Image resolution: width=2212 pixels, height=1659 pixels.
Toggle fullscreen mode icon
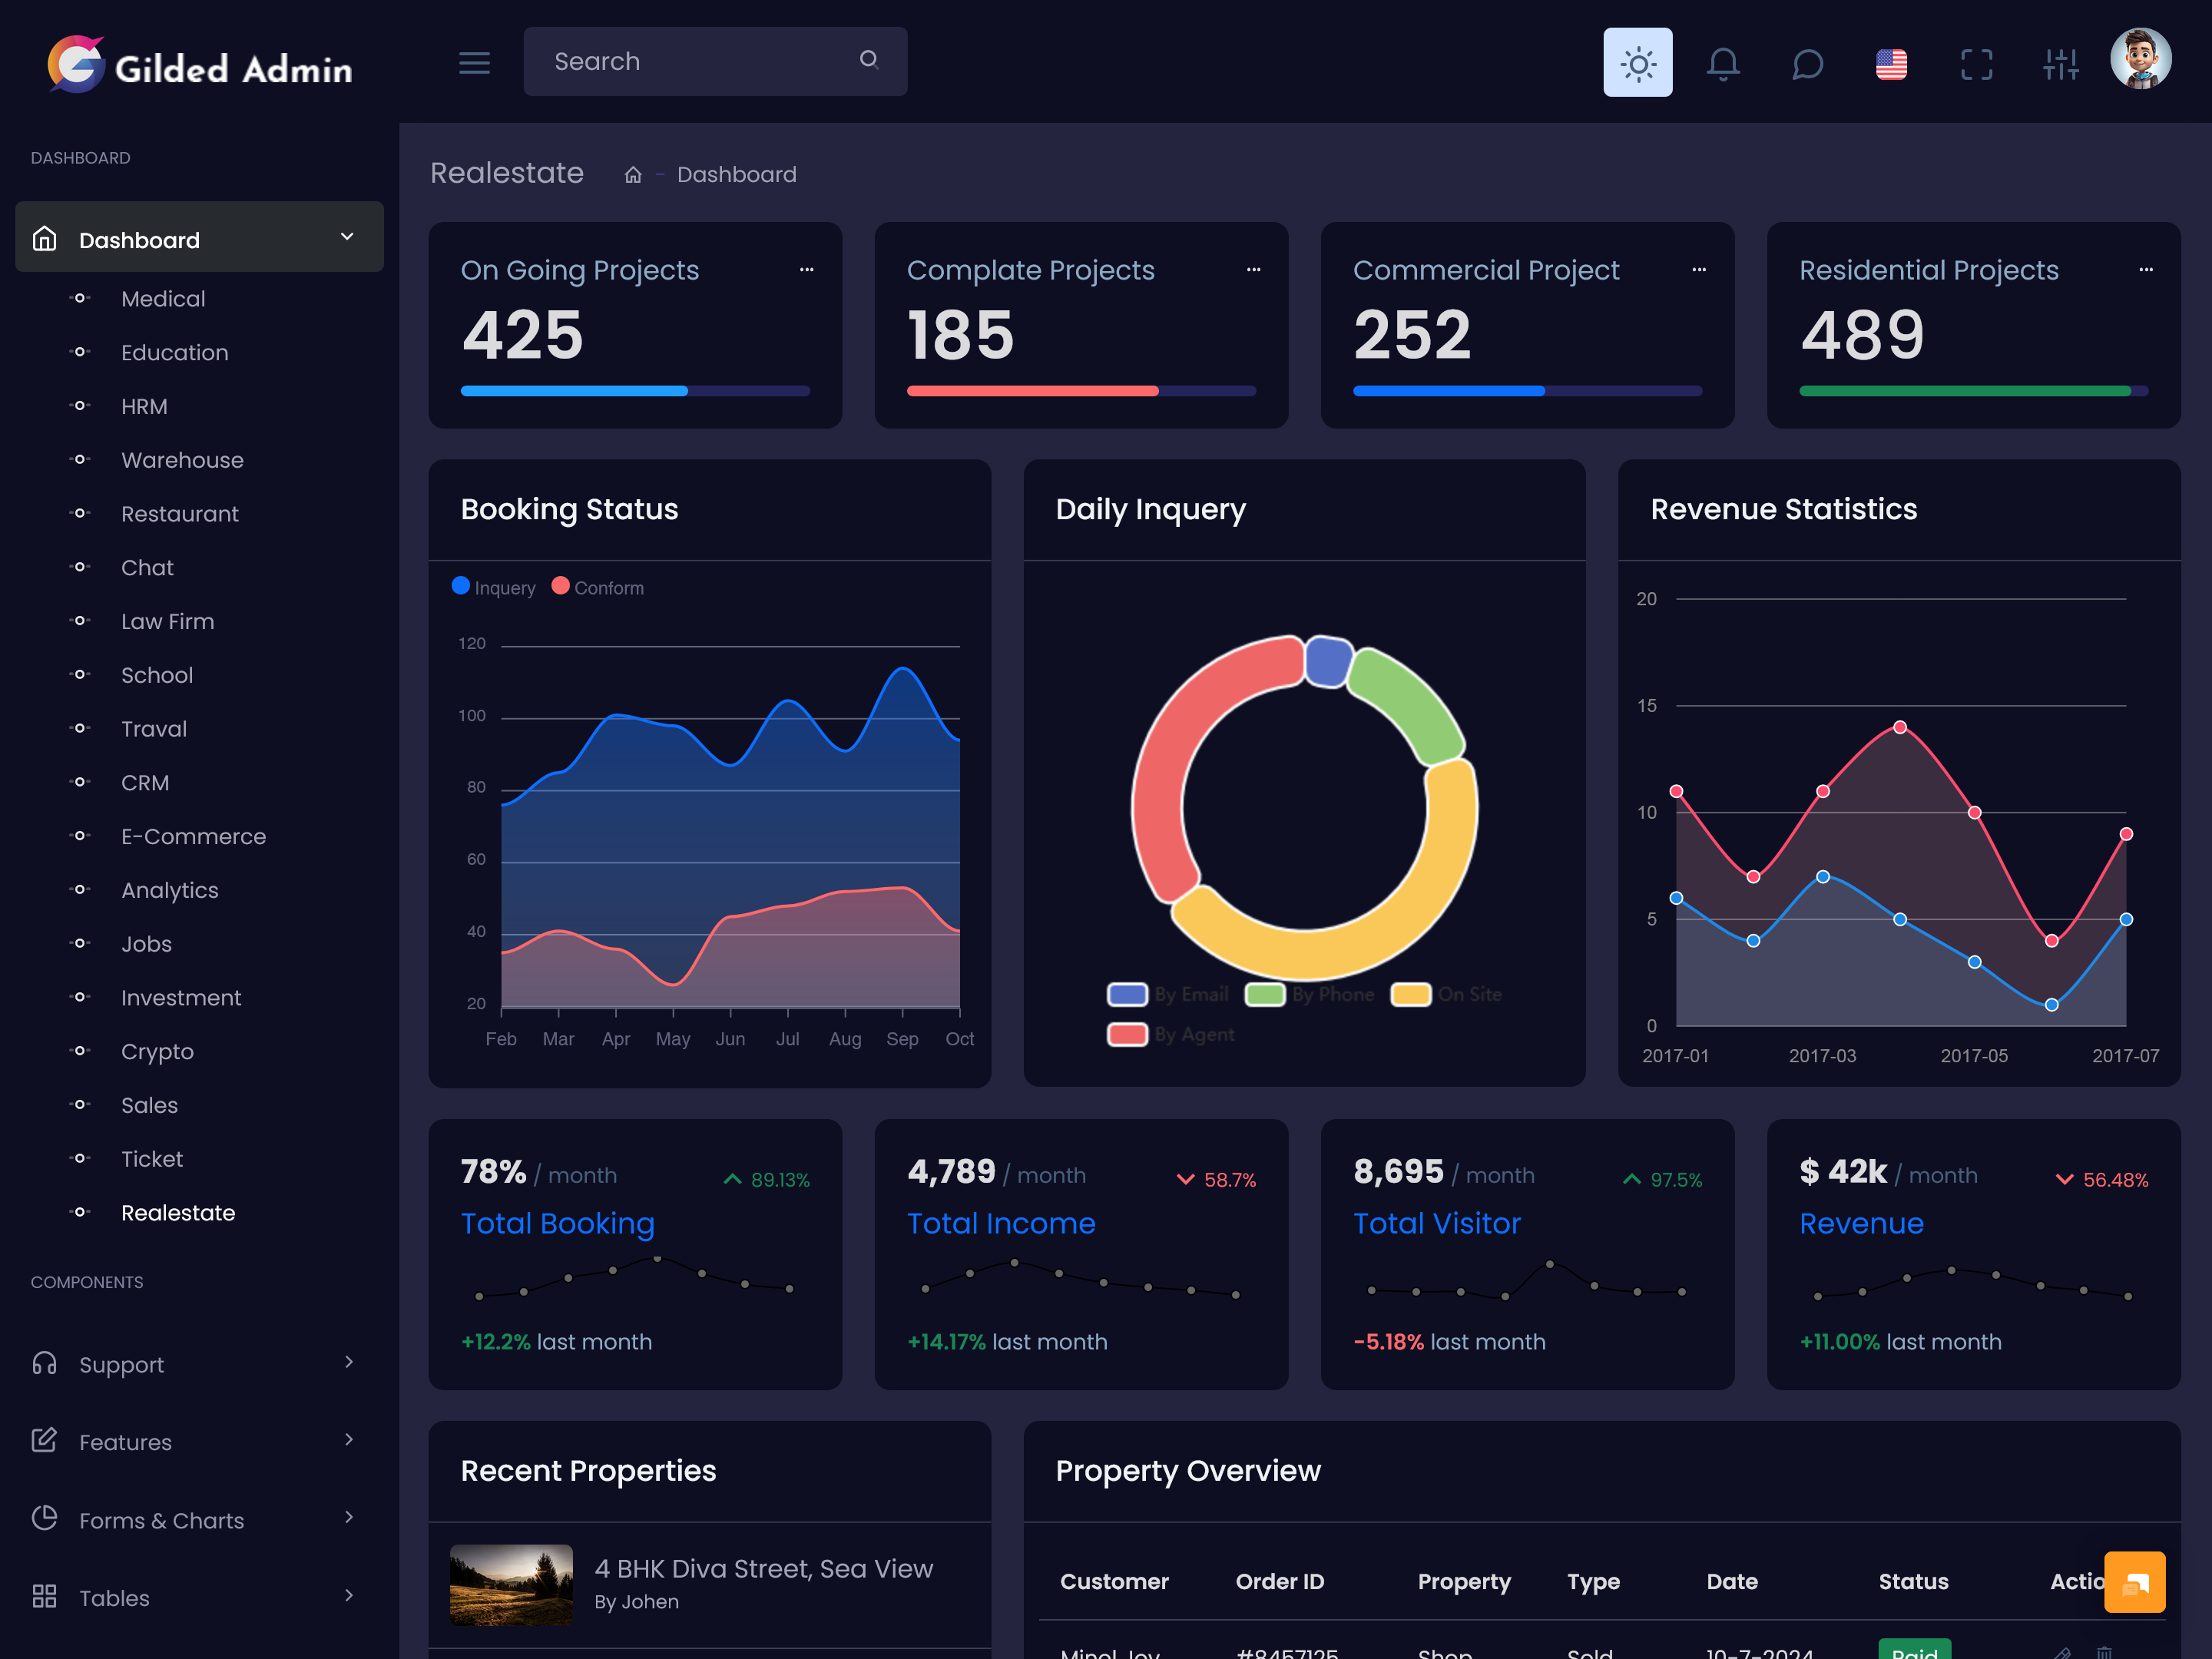[1976, 64]
